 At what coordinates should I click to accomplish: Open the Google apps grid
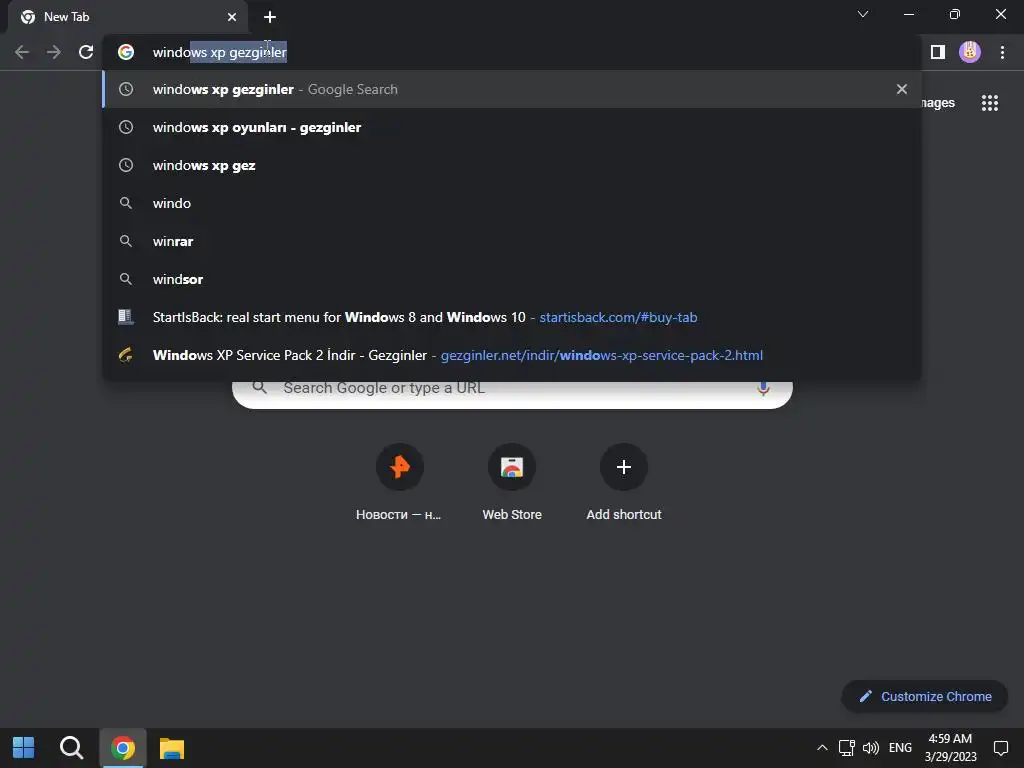pyautogui.click(x=989, y=103)
